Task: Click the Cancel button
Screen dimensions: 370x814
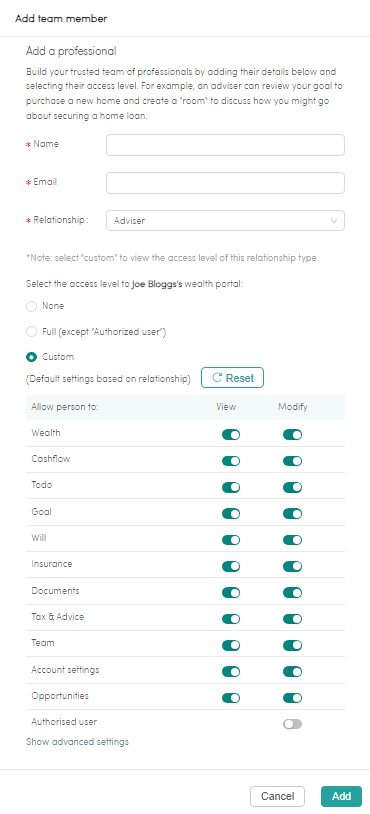Action: (x=277, y=796)
